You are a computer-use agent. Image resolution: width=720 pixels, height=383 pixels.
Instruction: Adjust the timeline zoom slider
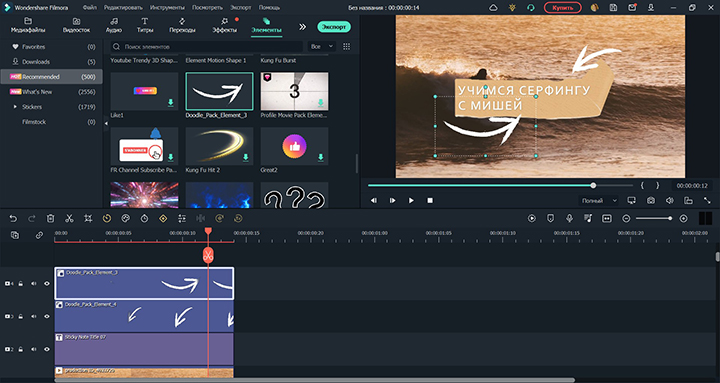pos(654,219)
